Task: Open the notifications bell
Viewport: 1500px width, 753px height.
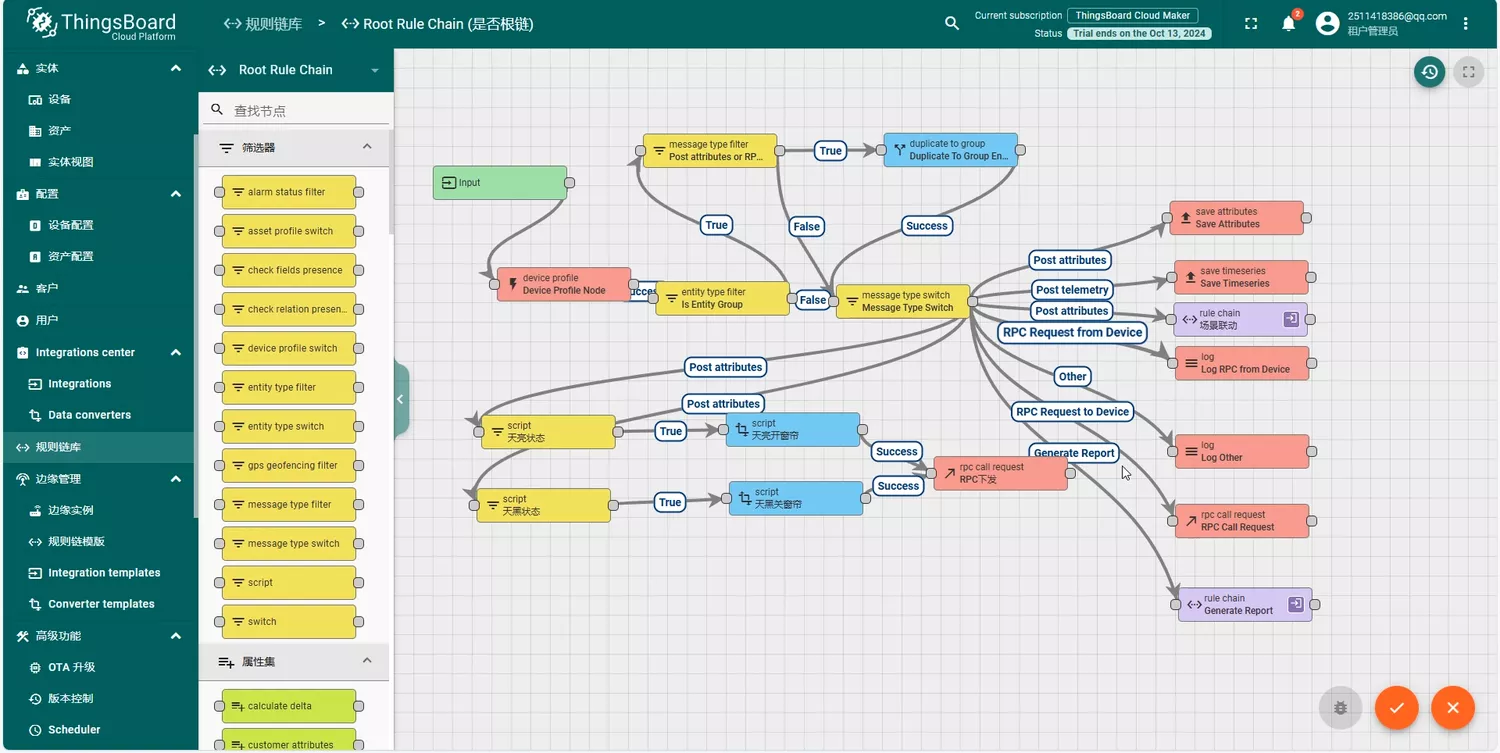Action: 1289,23
